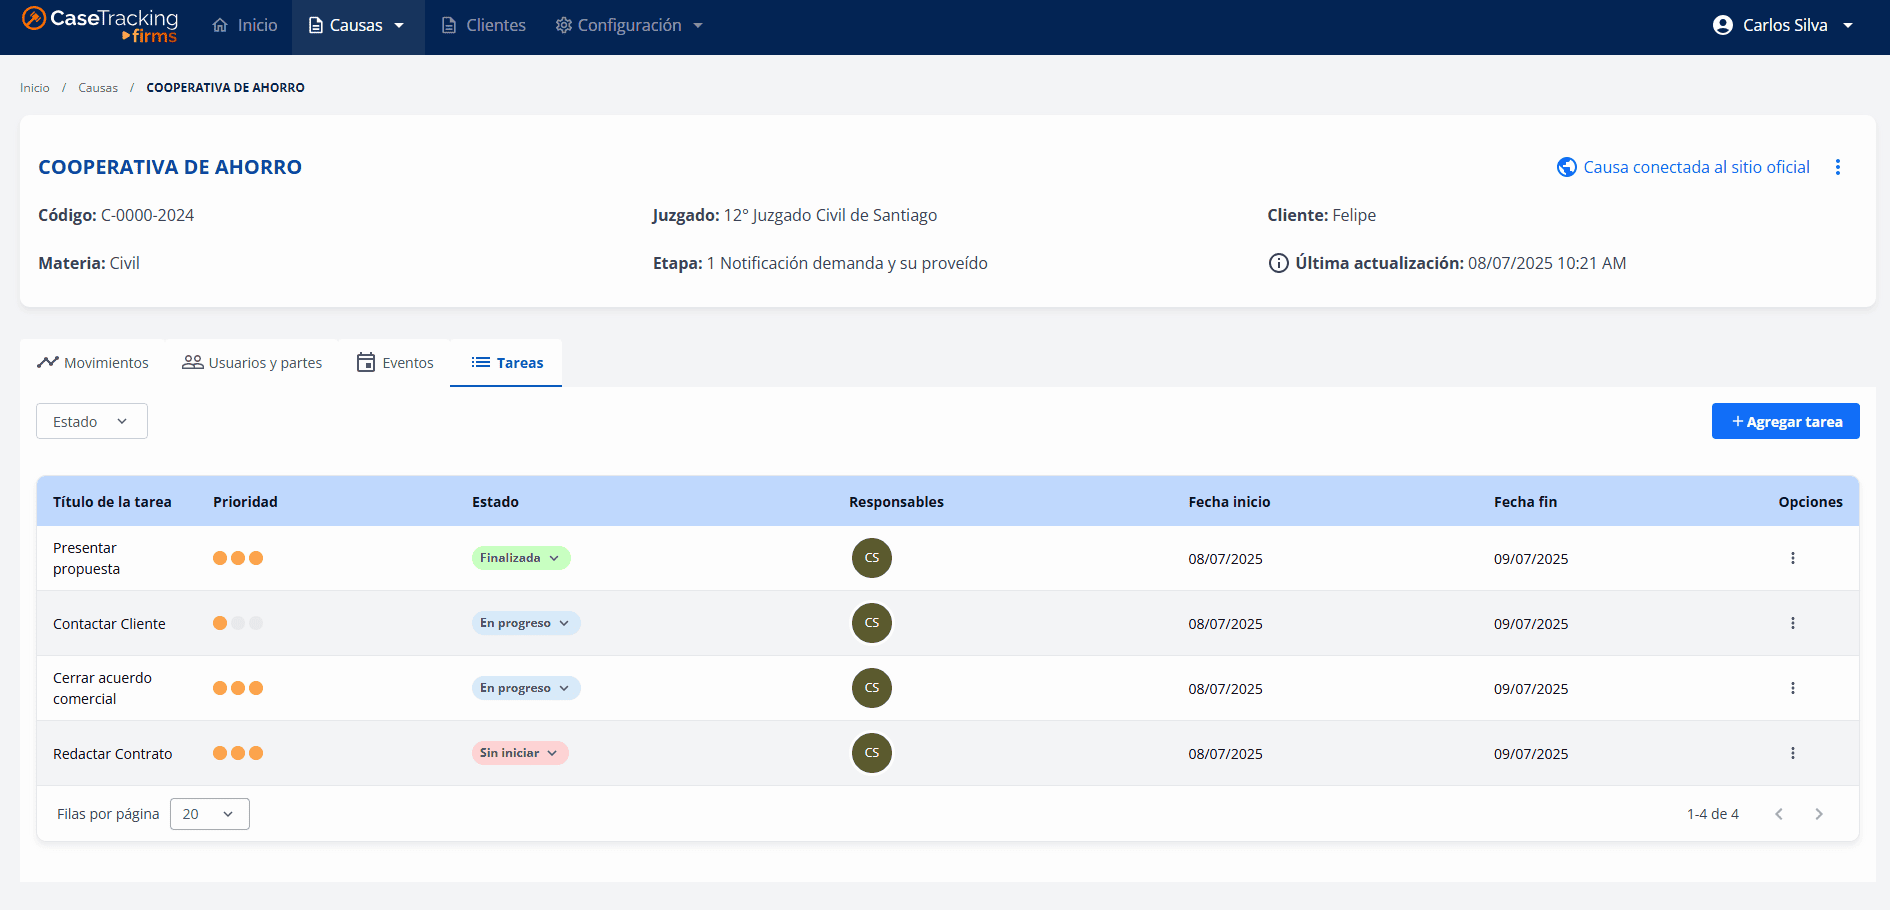This screenshot has width=1890, height=910.
Task: Click the cause header three-dot menu
Action: [x=1837, y=167]
